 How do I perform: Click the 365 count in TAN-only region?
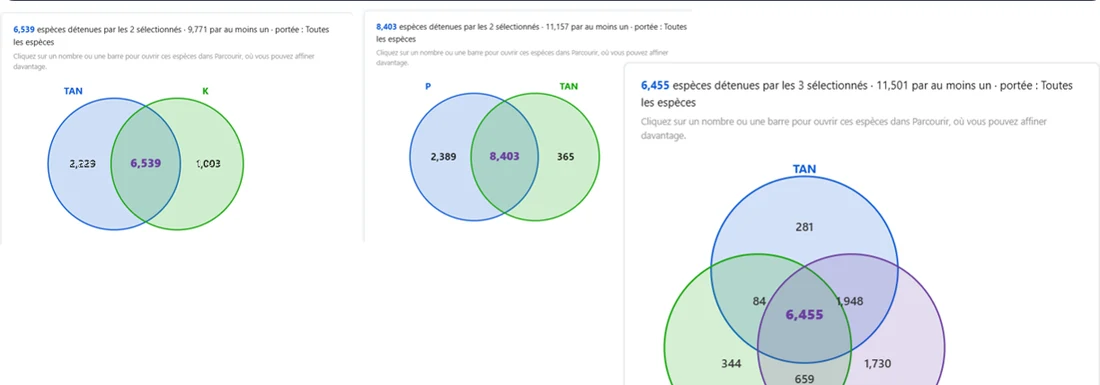[565, 156]
